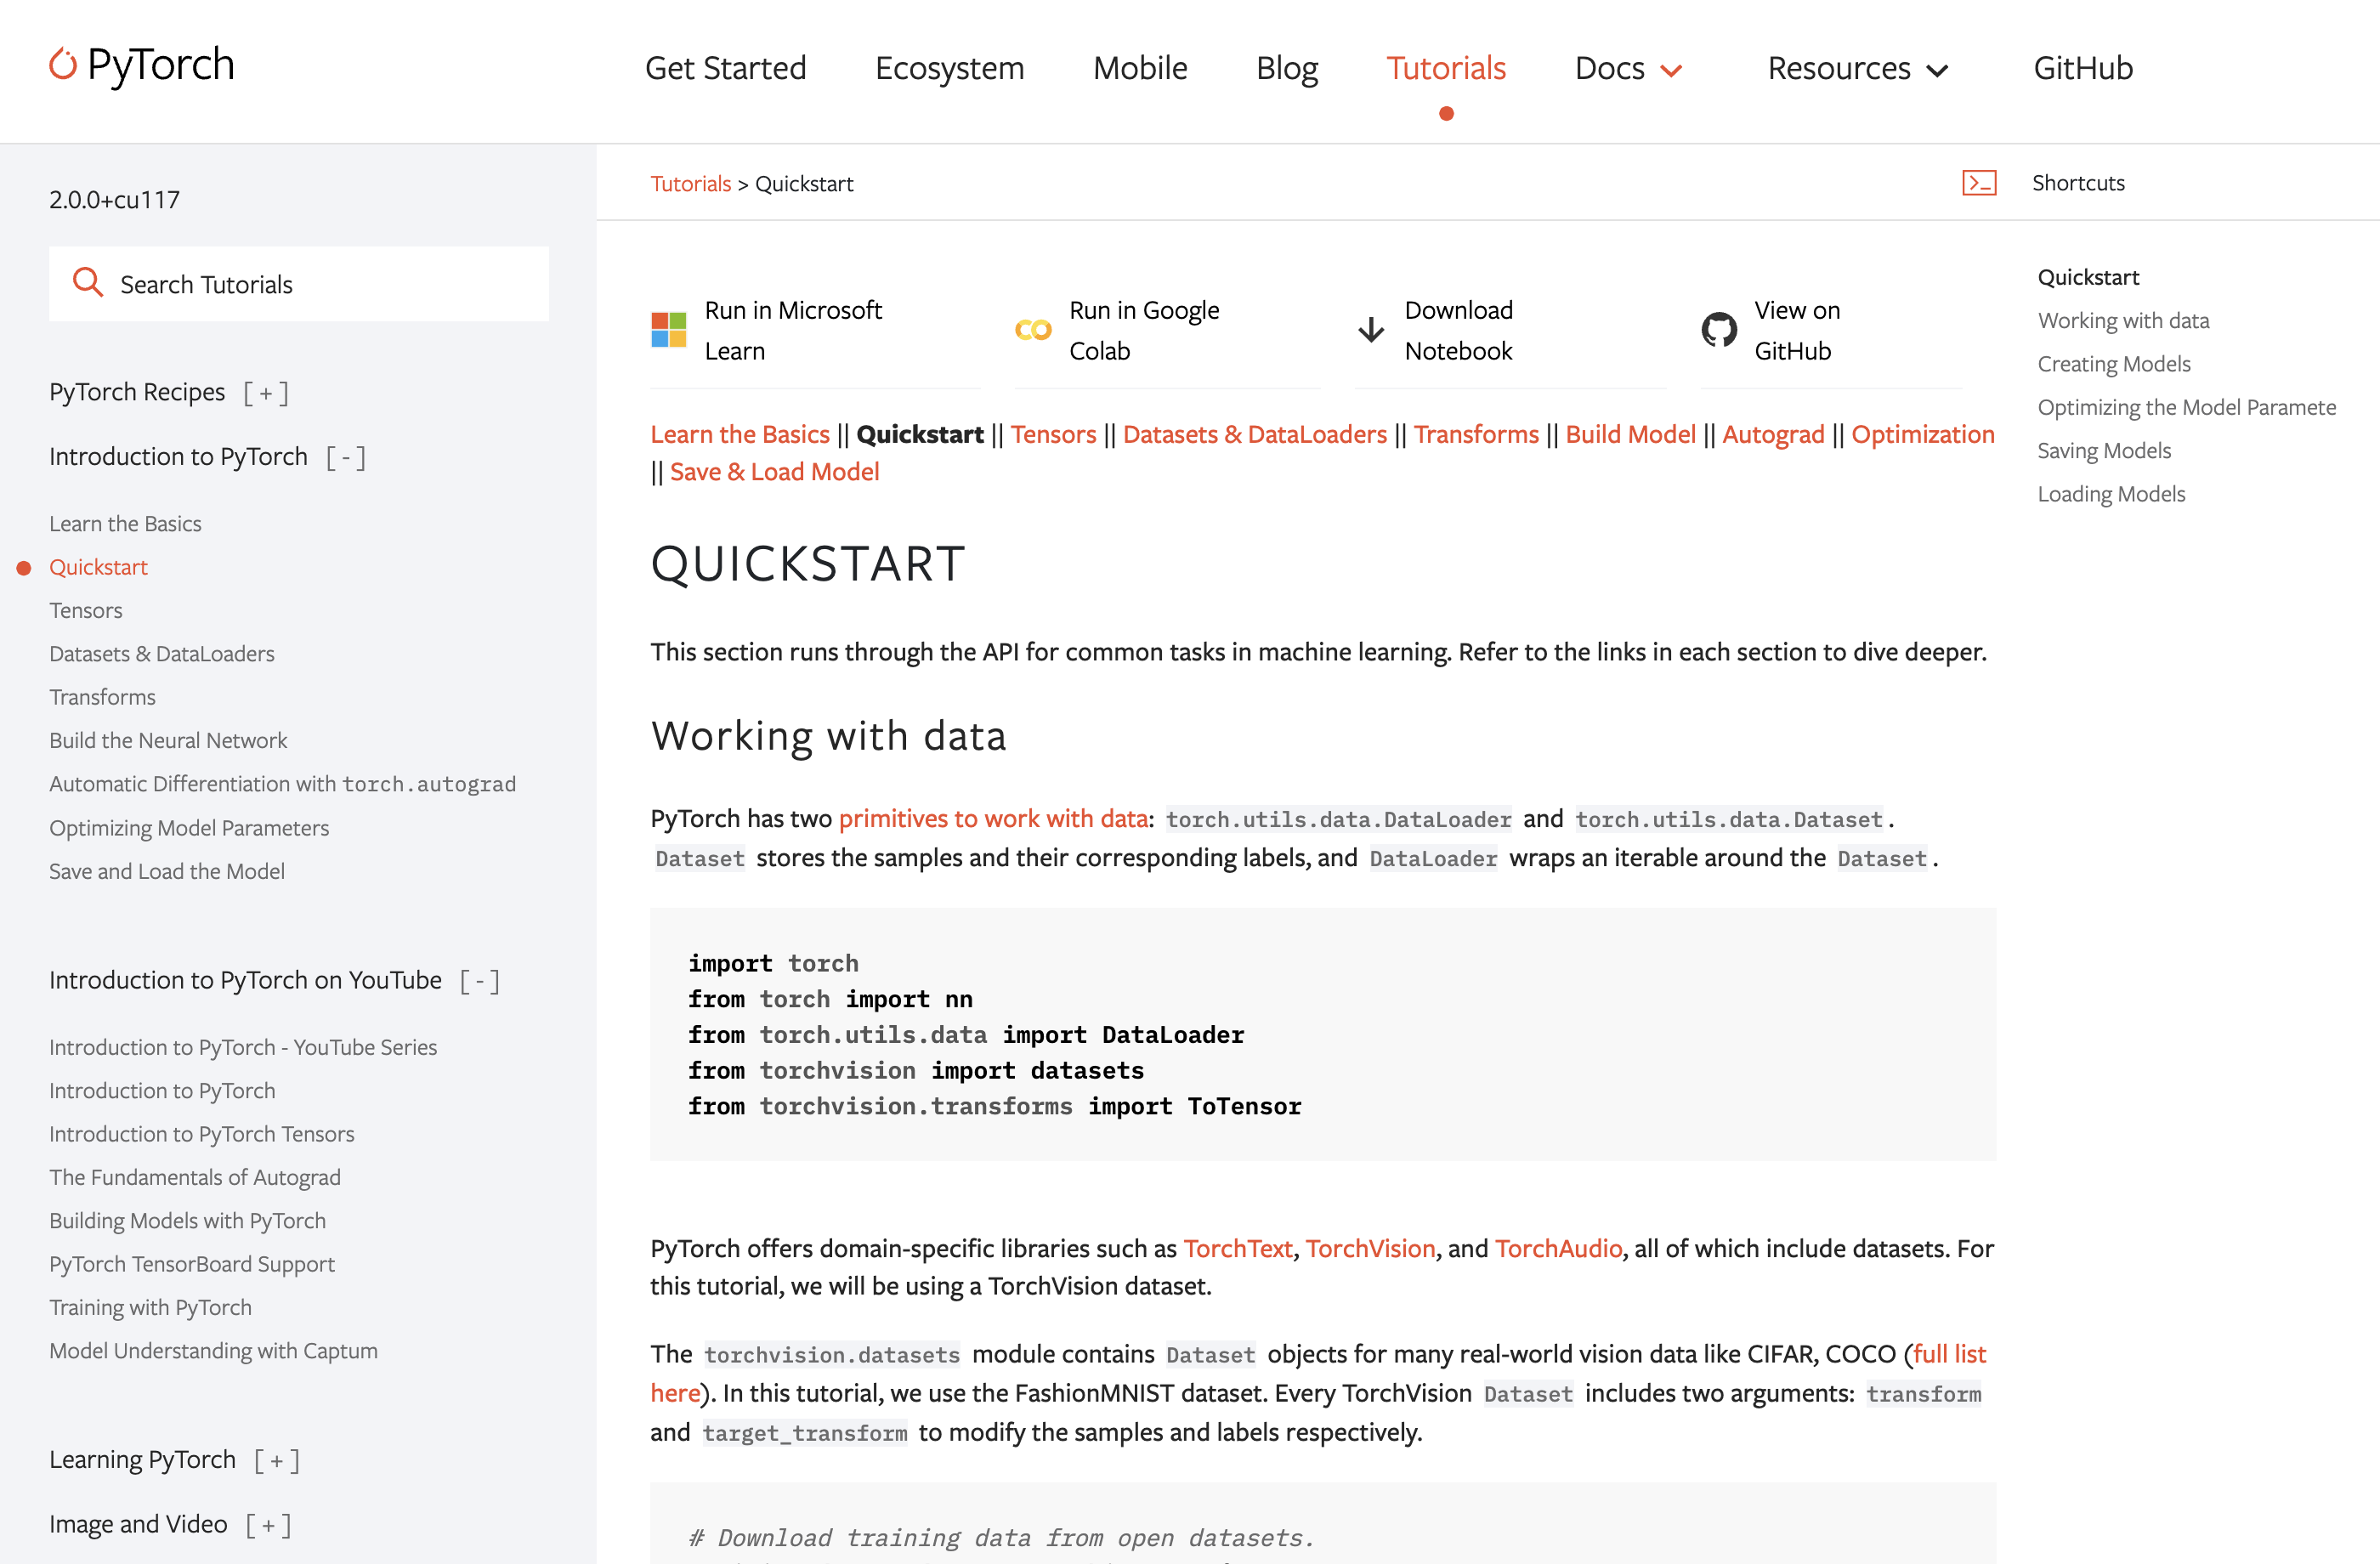Screen dimensions: 2380x1564
Task: Open tutorial via Microsoft Learn icon
Action: [x=667, y=329]
